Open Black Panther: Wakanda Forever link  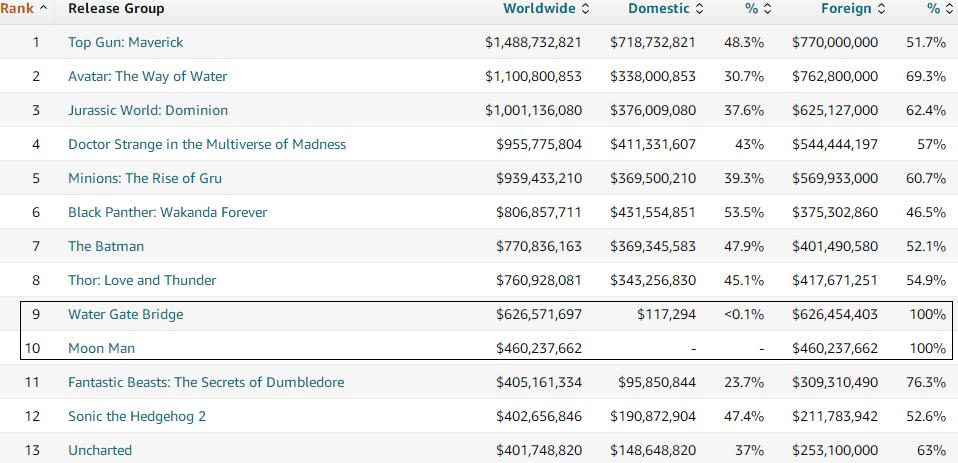(x=167, y=212)
